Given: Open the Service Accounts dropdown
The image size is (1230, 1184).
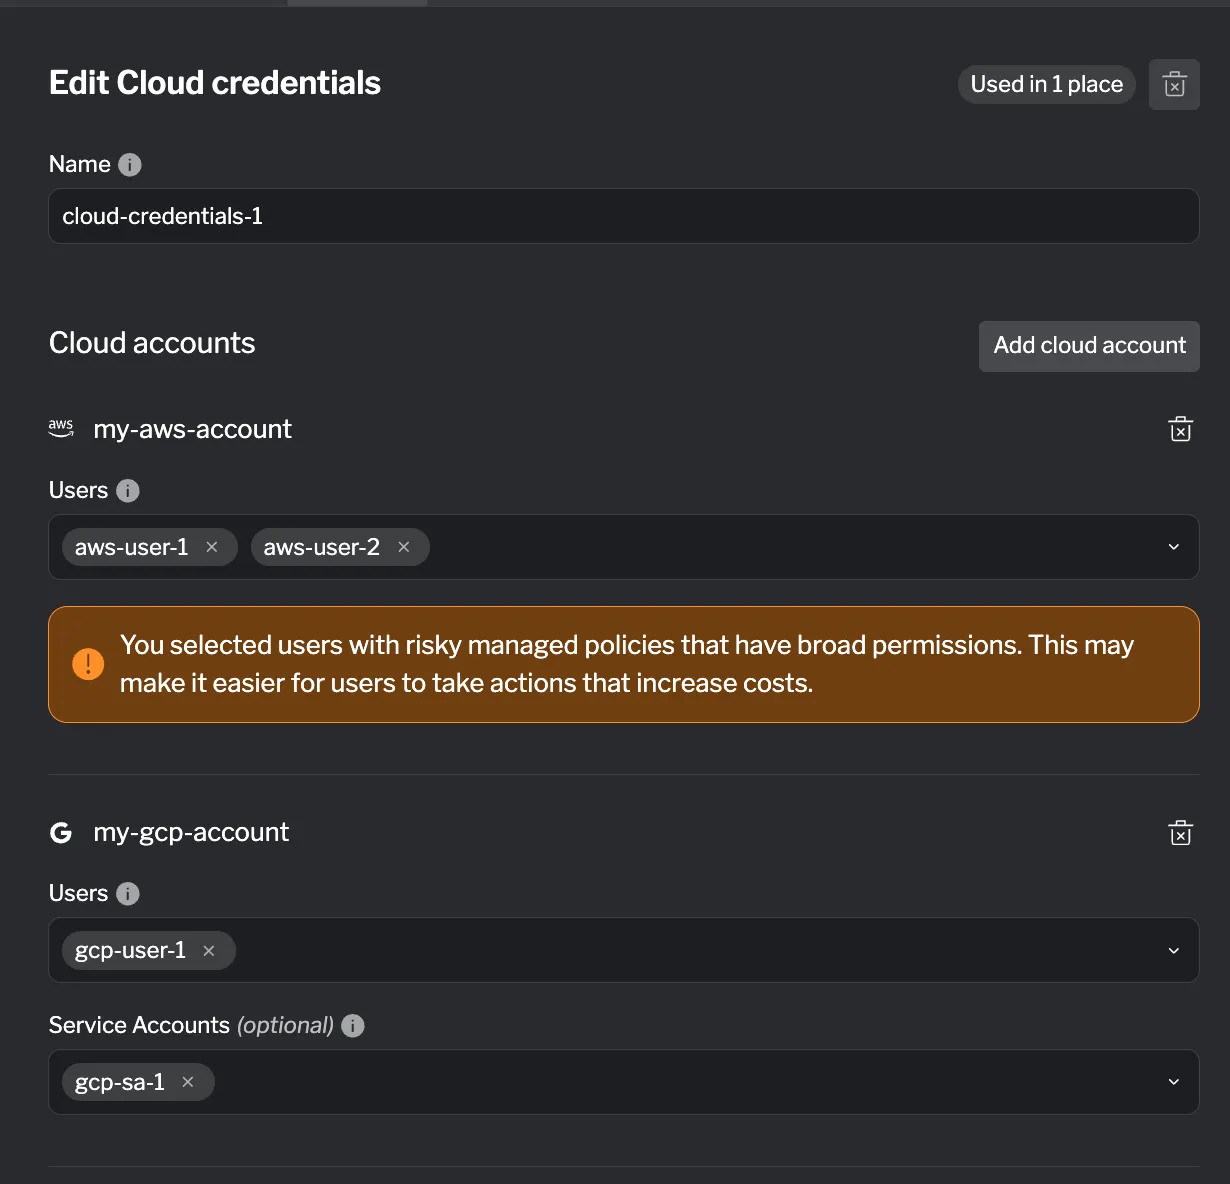Looking at the screenshot, I should 1173,1082.
